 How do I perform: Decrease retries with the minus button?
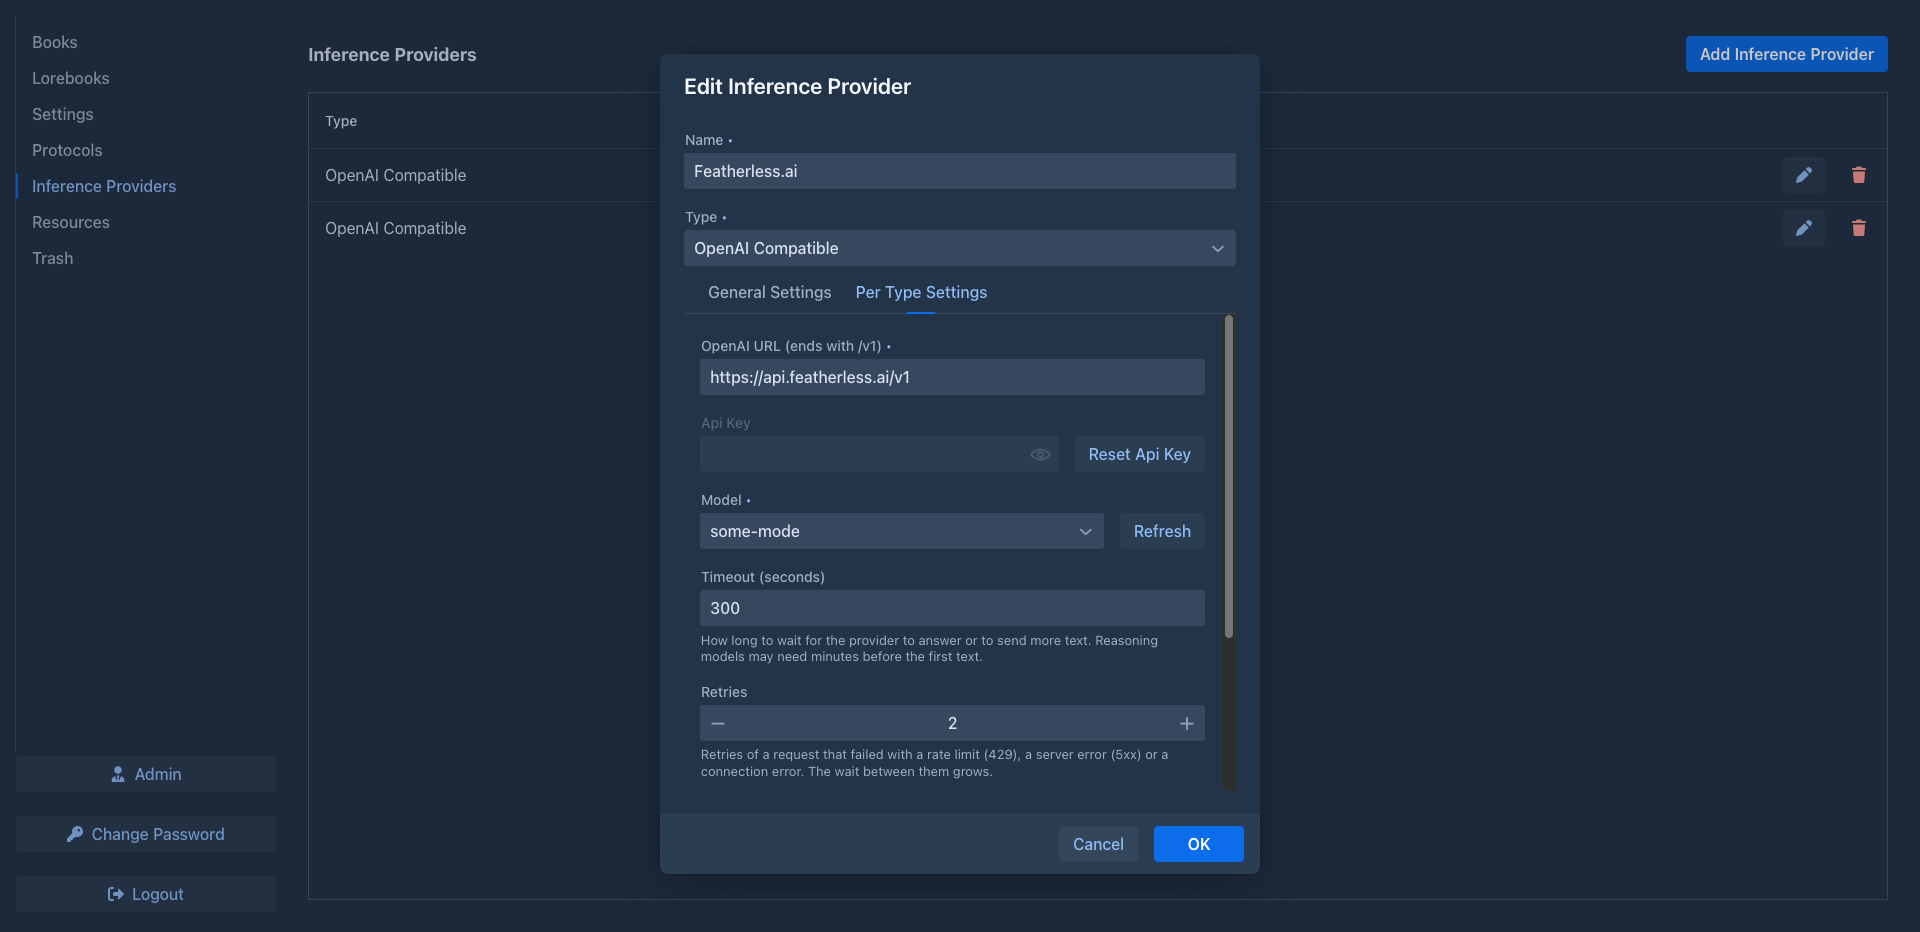(x=718, y=723)
